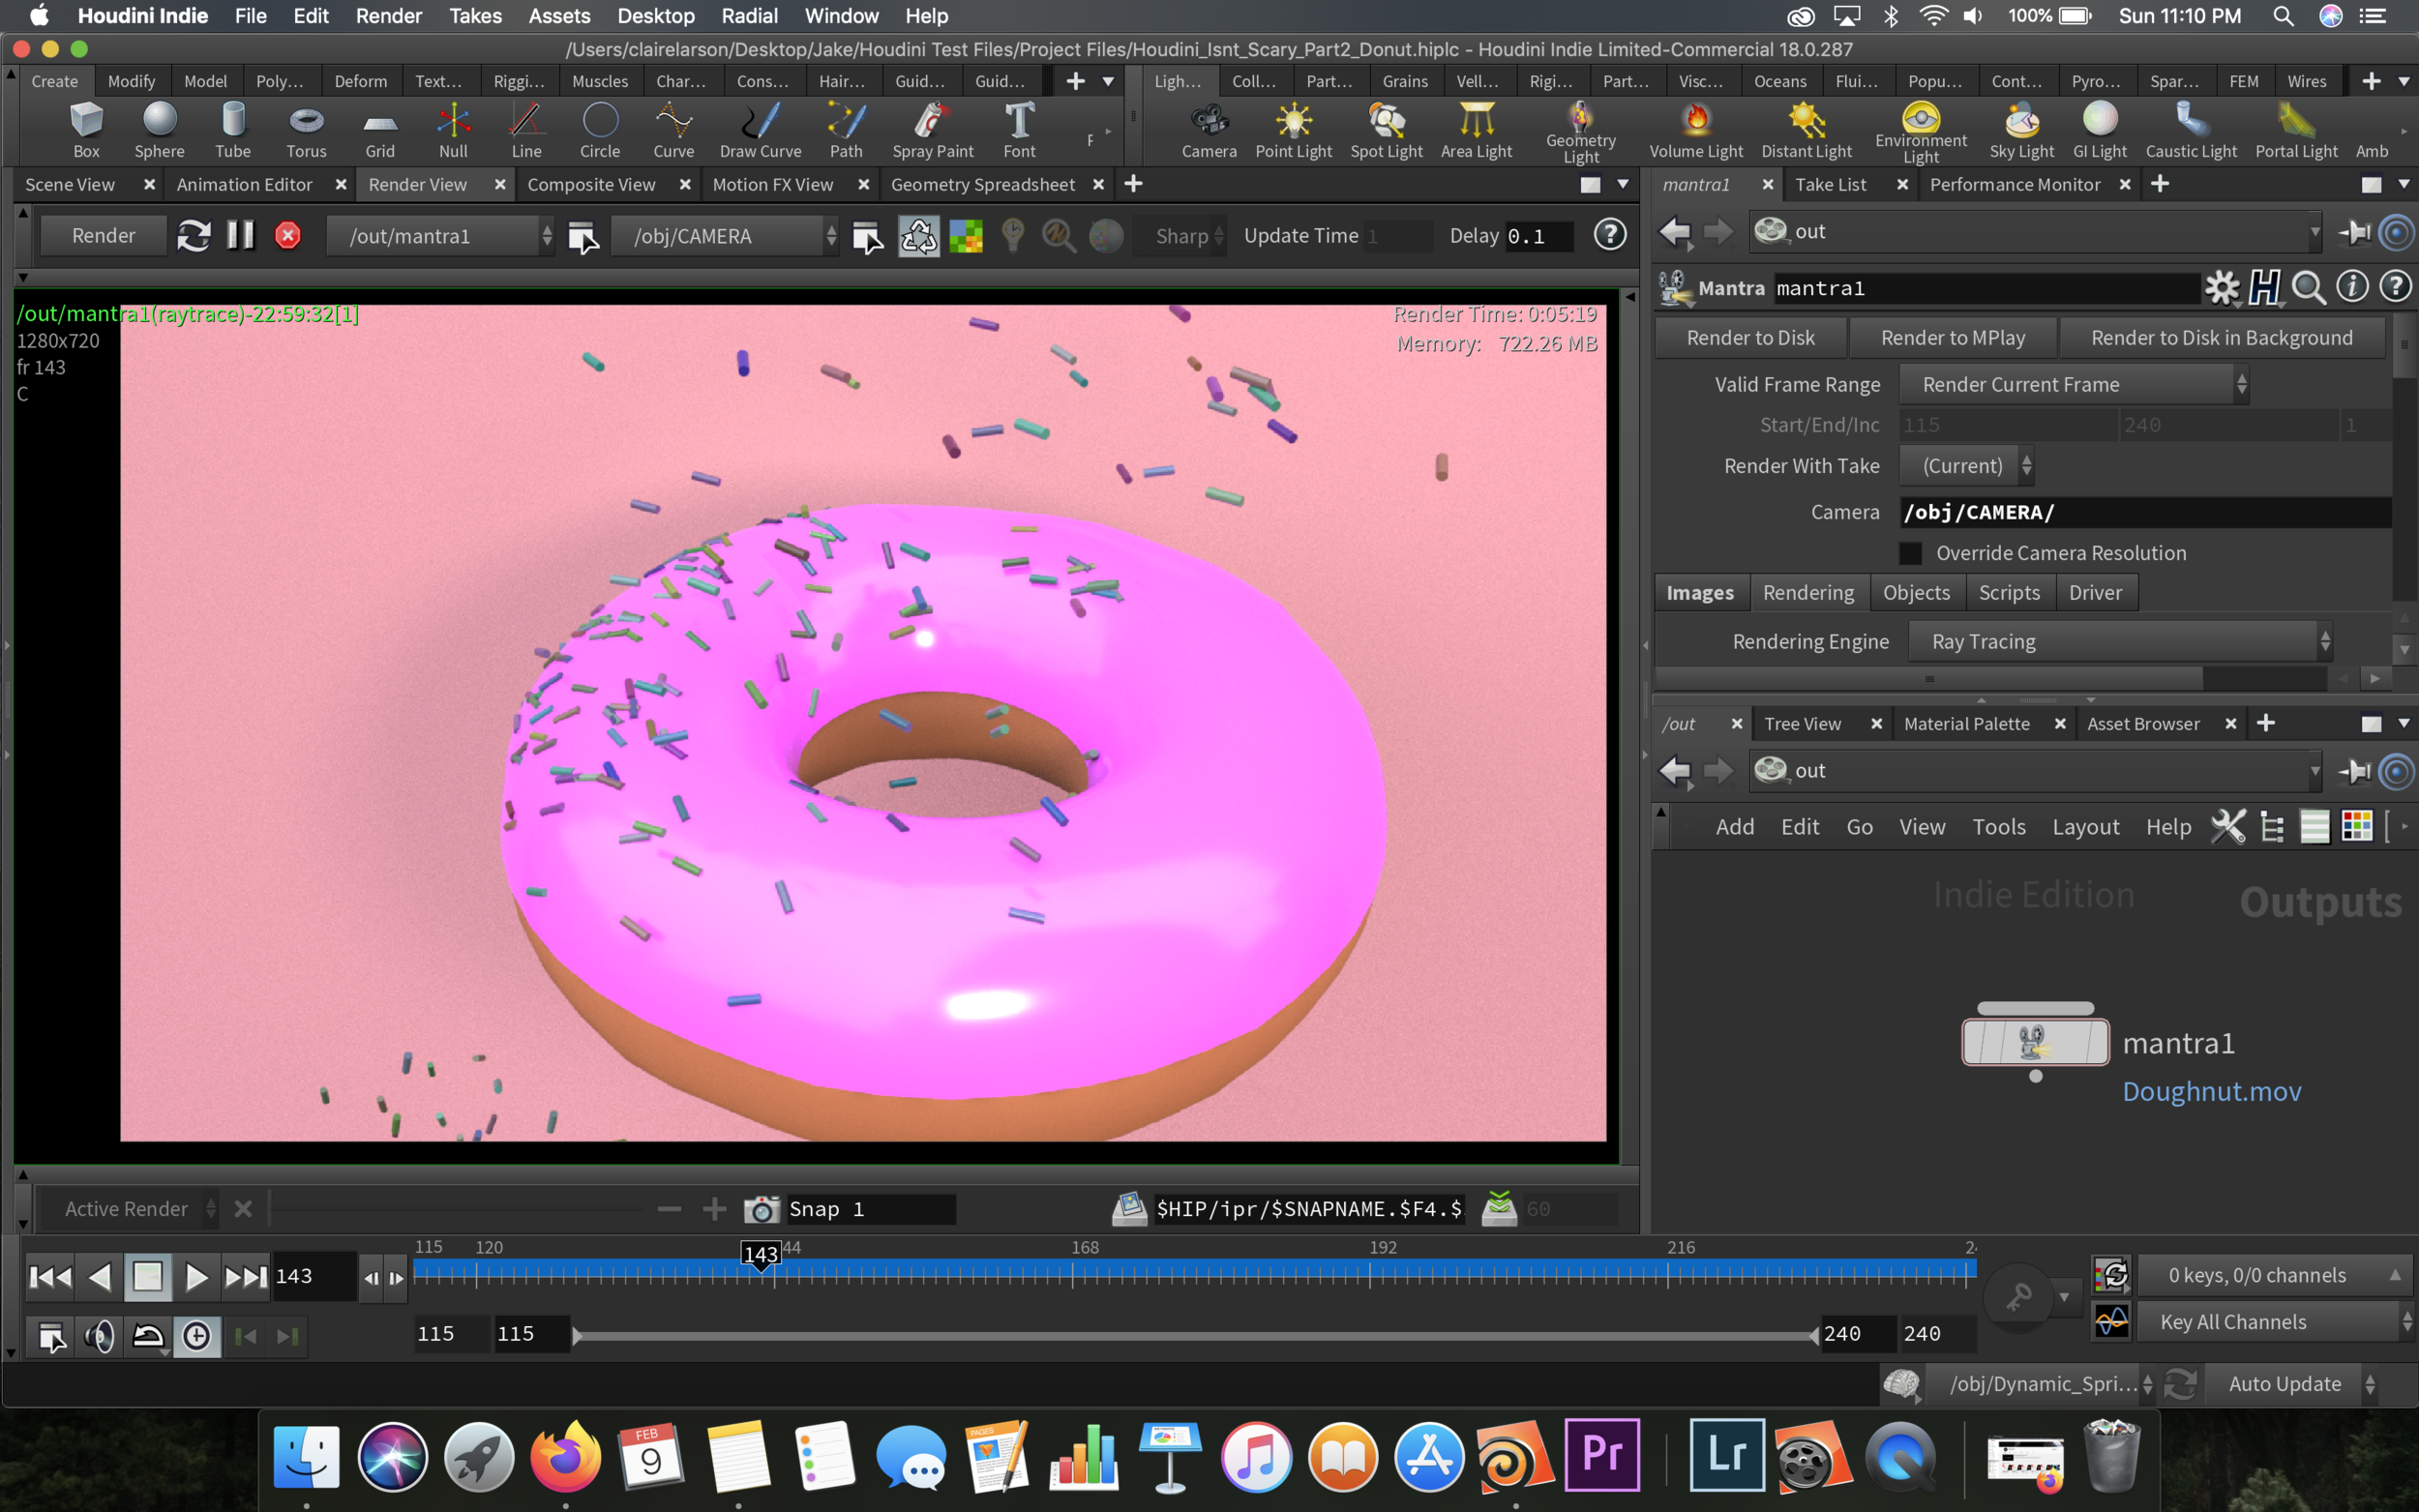Add a Point Light
Screen dimensions: 2419x1512
(1293, 130)
